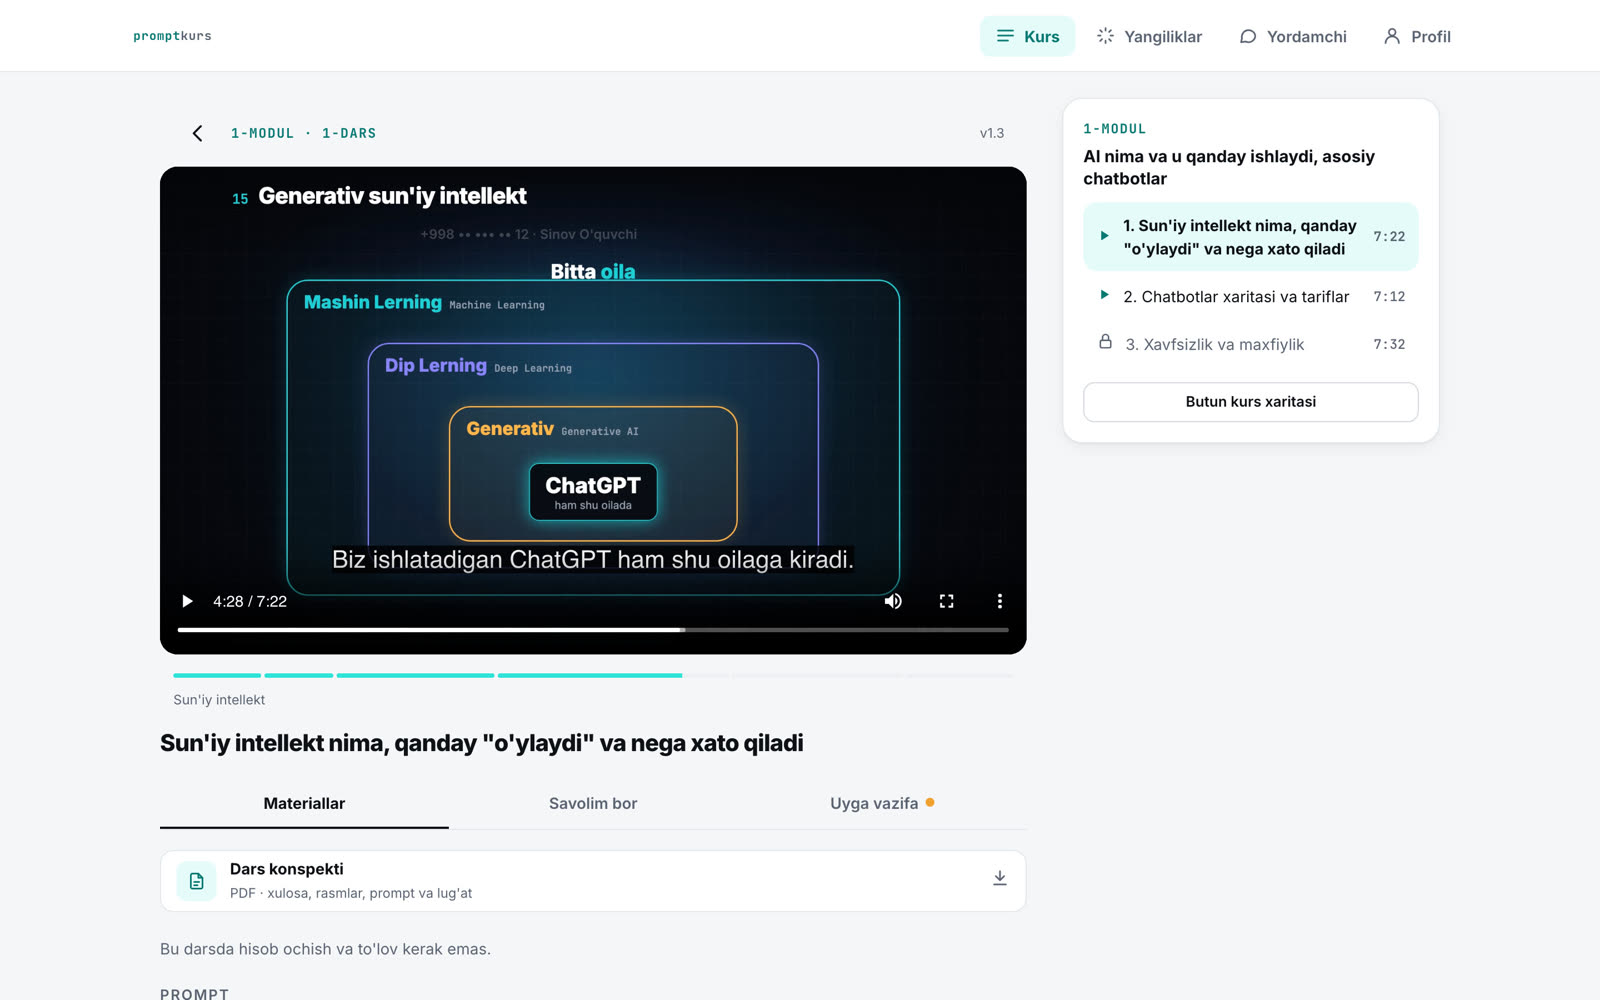The image size is (1600, 1000).
Task: Click the chat bubble icon next to Yordamchi
Action: [1248, 36]
